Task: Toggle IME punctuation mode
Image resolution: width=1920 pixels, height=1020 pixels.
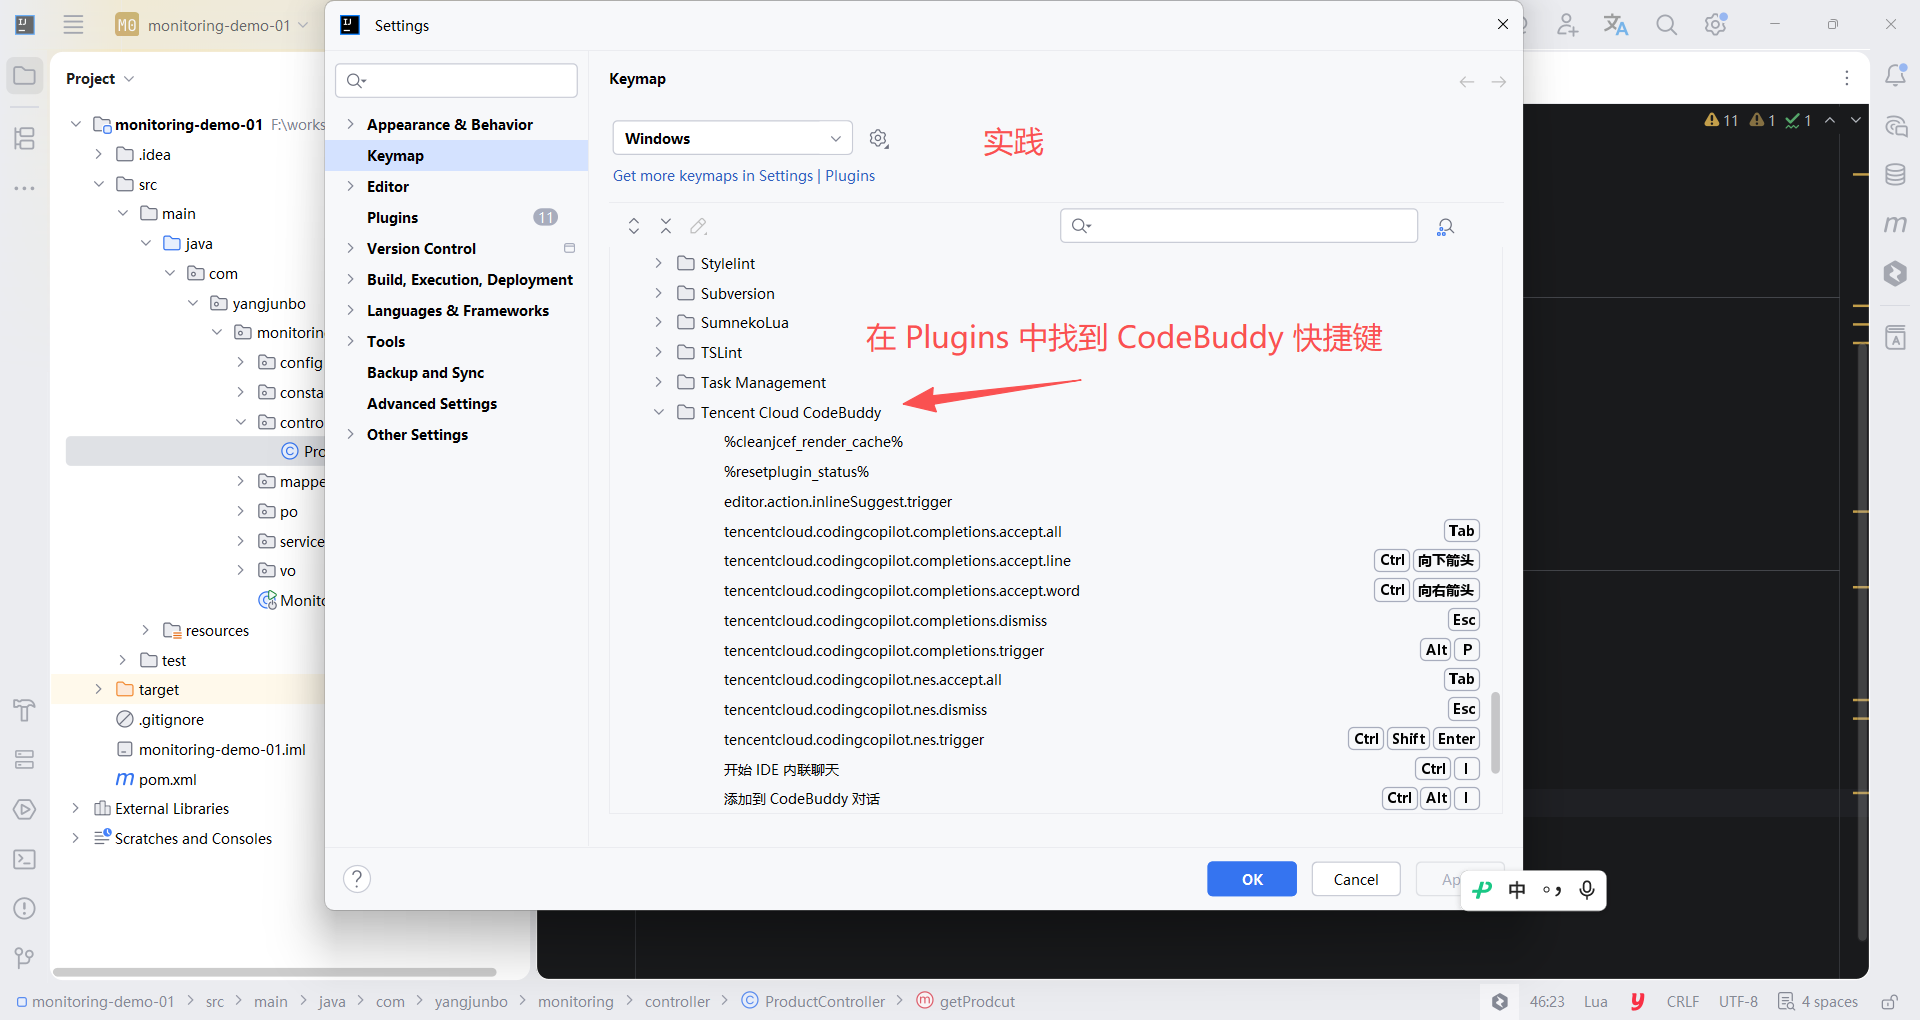Action: pyautogui.click(x=1552, y=890)
